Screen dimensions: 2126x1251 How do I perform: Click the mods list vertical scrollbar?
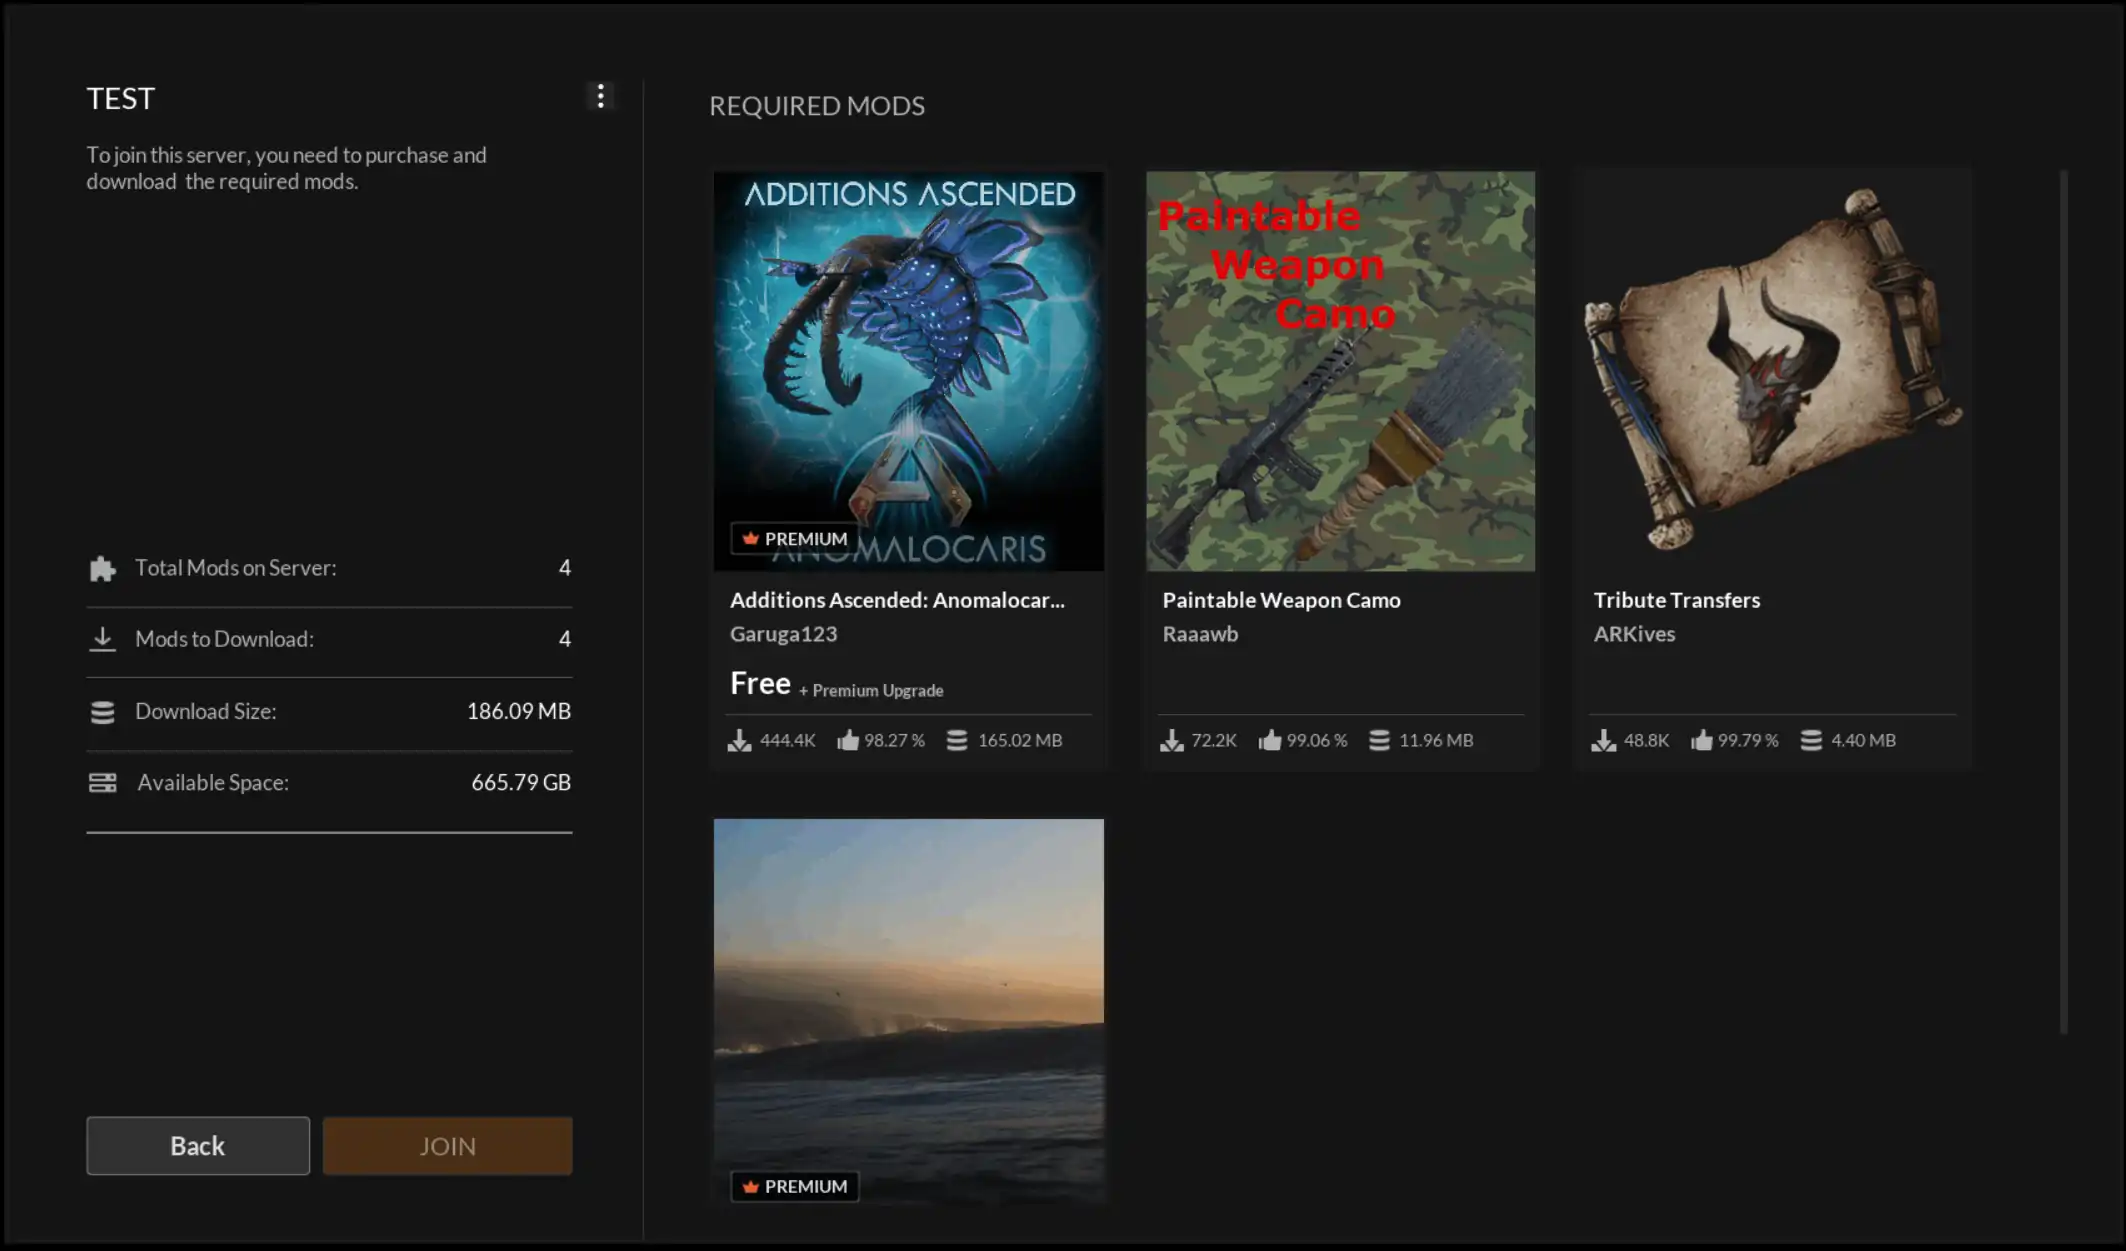coord(2063,602)
